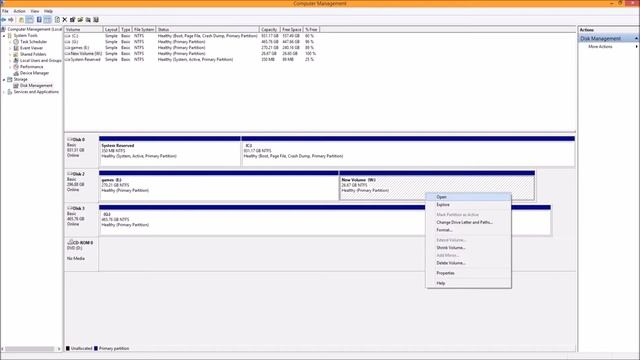Select the New Volume (W:) row in list
The image size is (640, 360).
pos(191,53)
